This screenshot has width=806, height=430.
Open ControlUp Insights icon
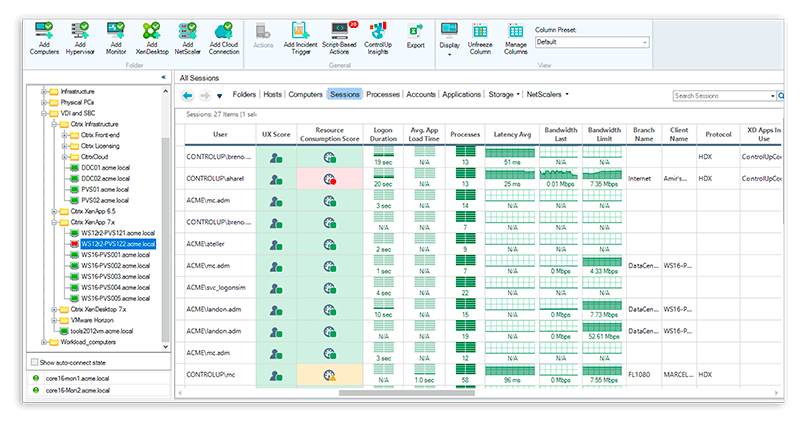coord(378,31)
